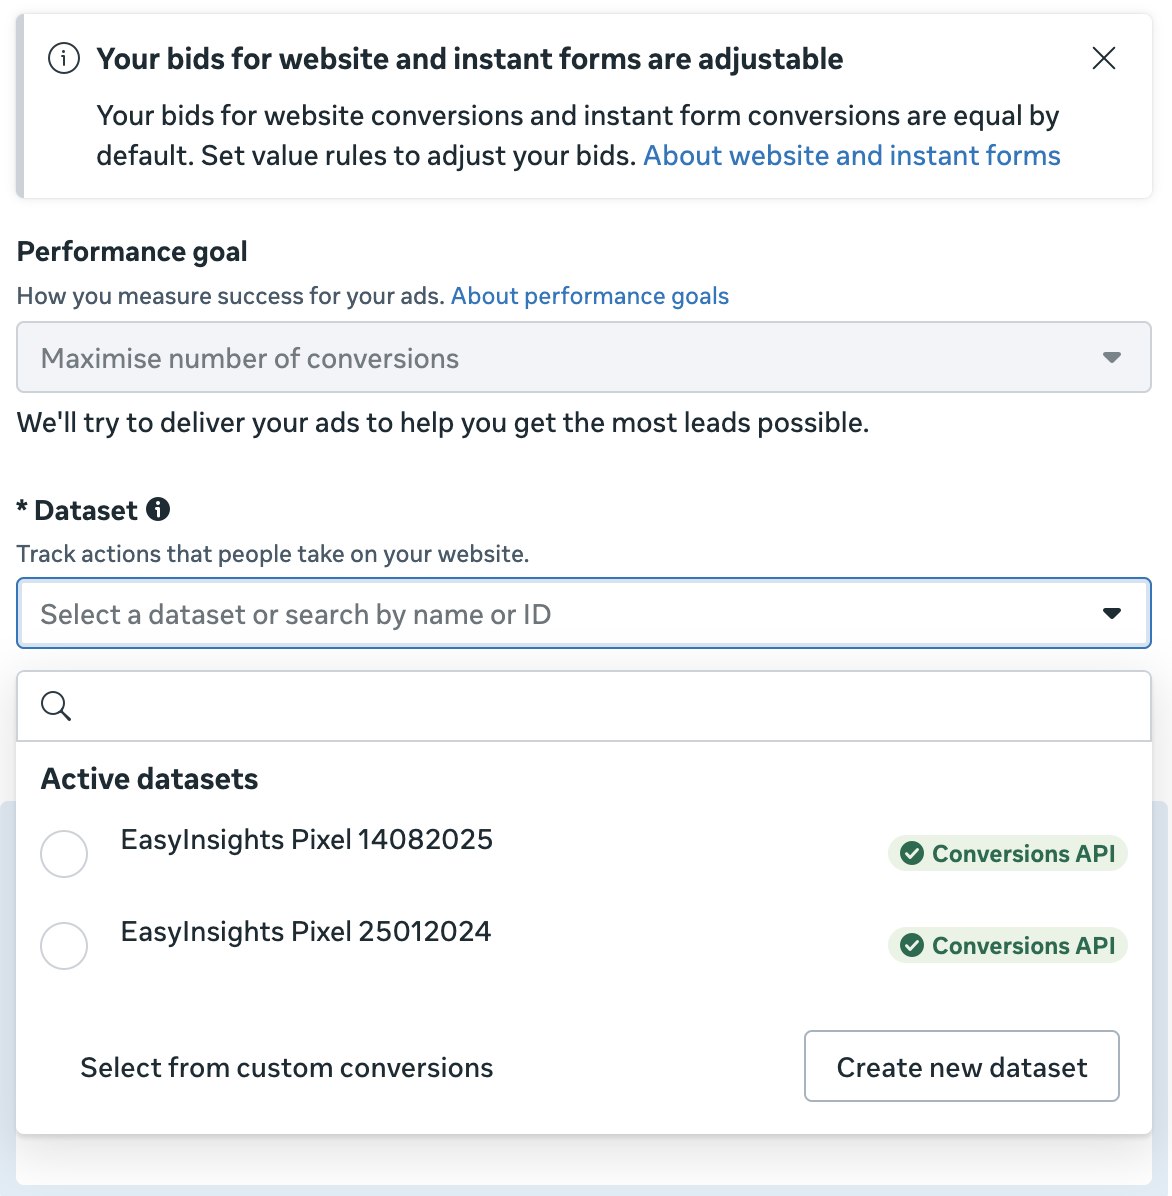Click the info icon beside the bids notice
Image resolution: width=1172 pixels, height=1196 pixels.
(x=64, y=59)
